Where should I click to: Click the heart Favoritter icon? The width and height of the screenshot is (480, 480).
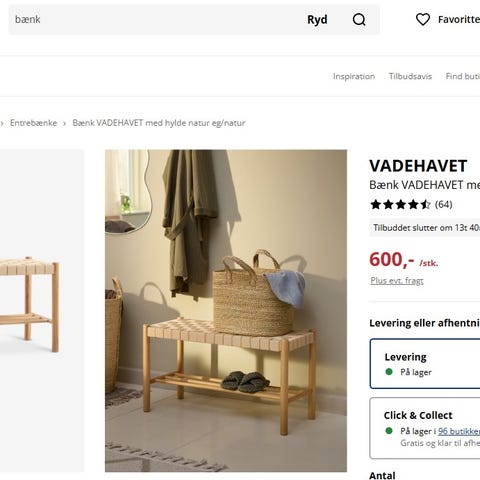423,19
